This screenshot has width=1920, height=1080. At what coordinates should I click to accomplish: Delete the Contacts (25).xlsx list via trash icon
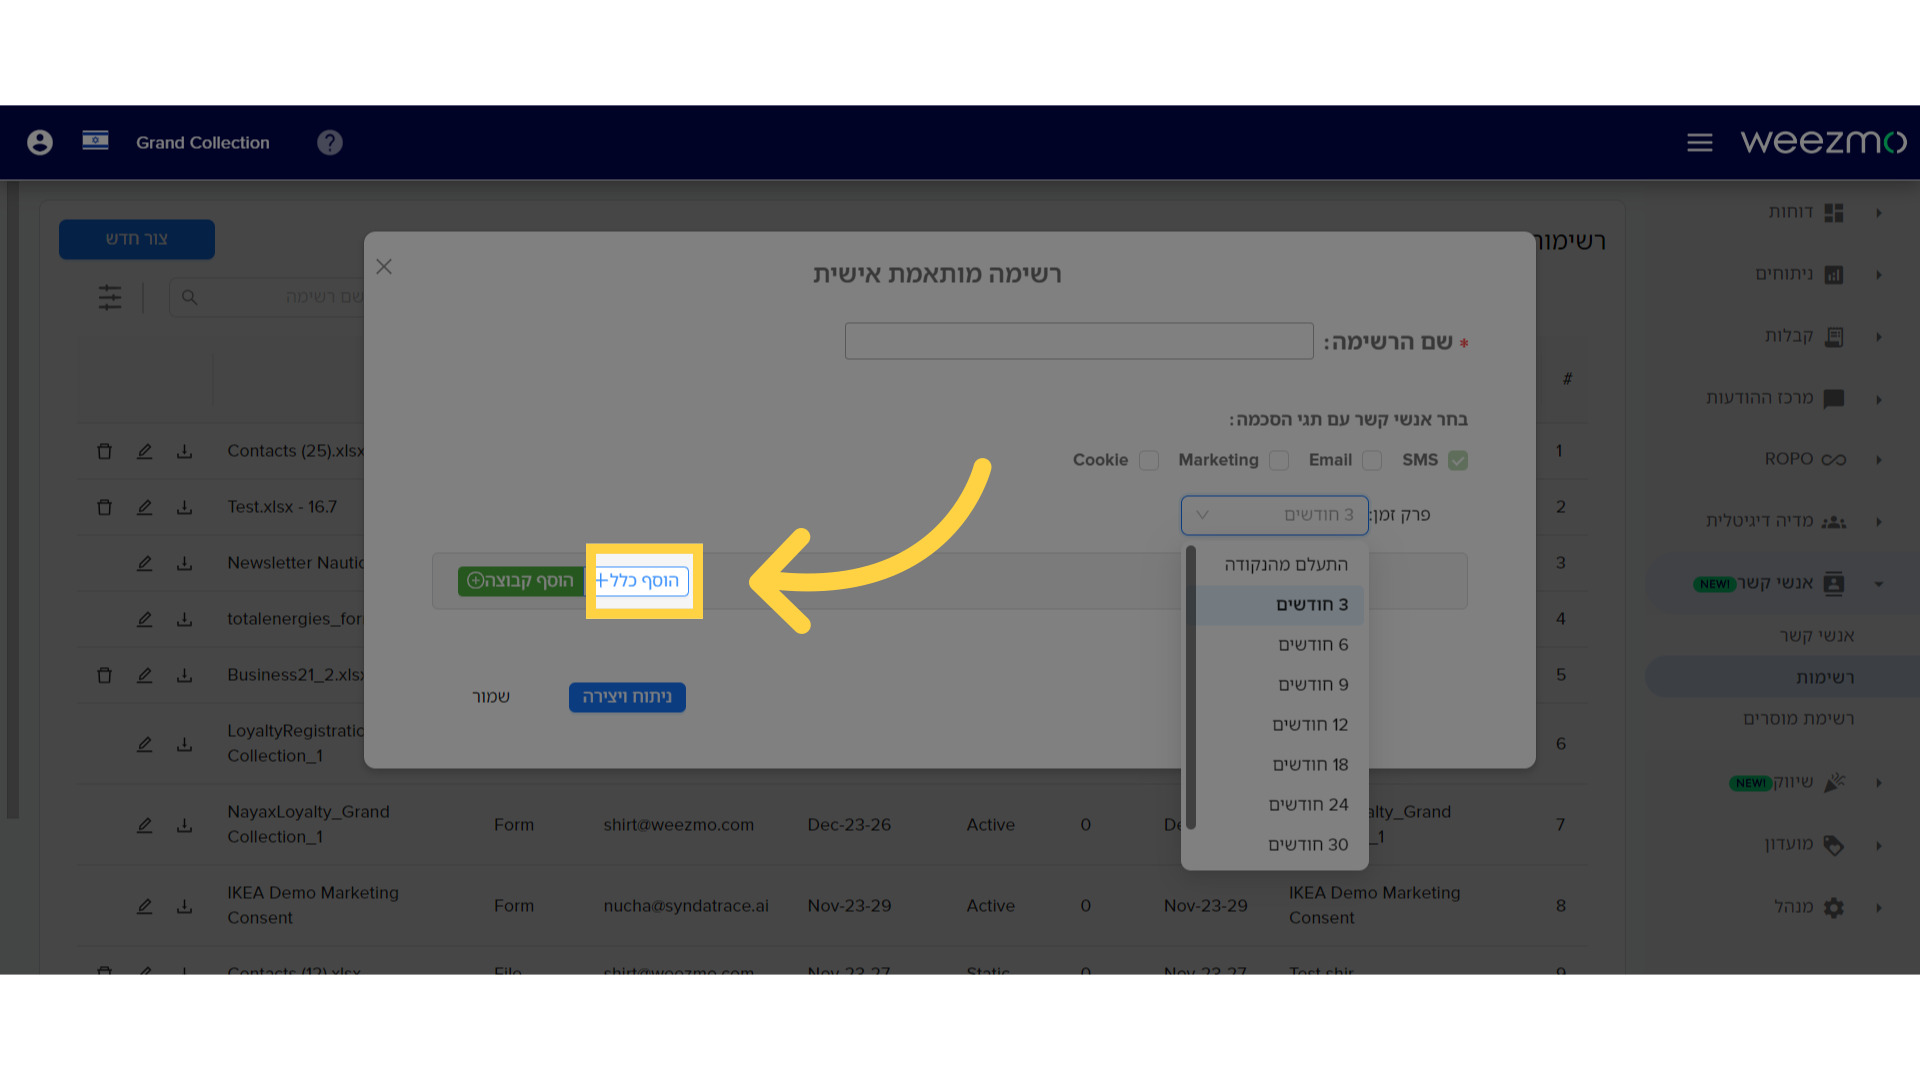coord(104,451)
